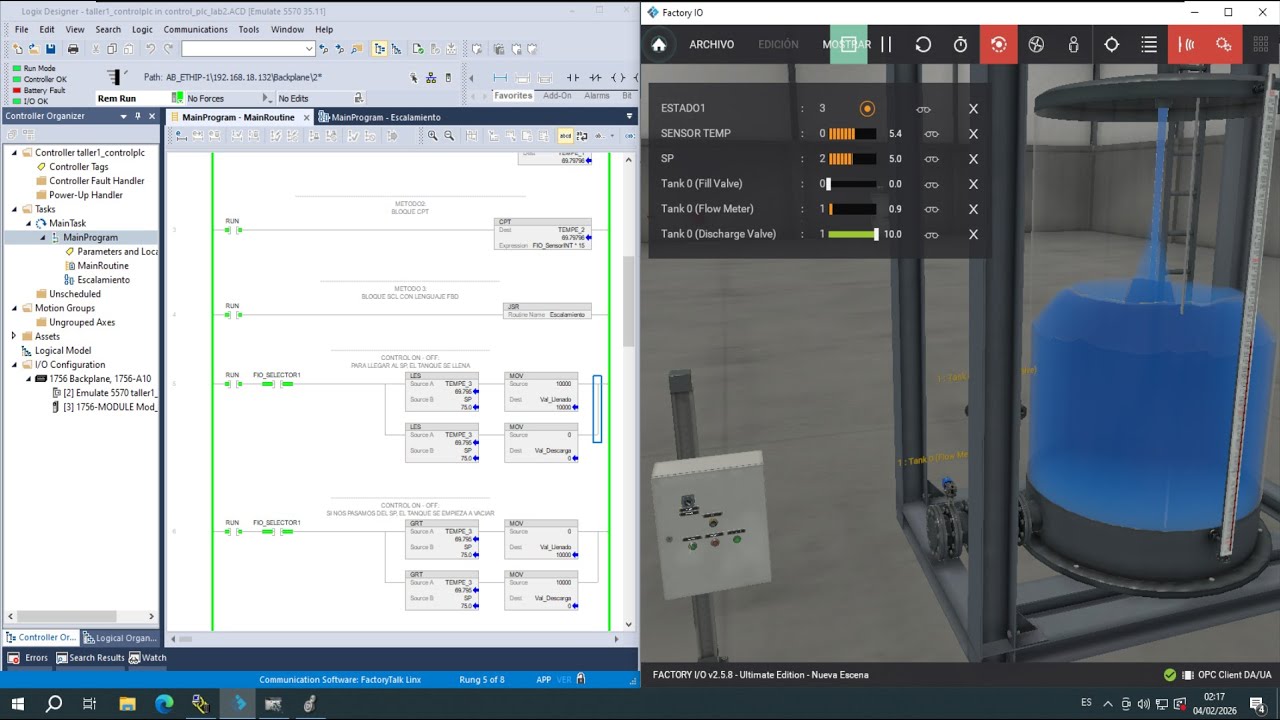Click the No Edits lock icon

pyautogui.click(x=358, y=98)
